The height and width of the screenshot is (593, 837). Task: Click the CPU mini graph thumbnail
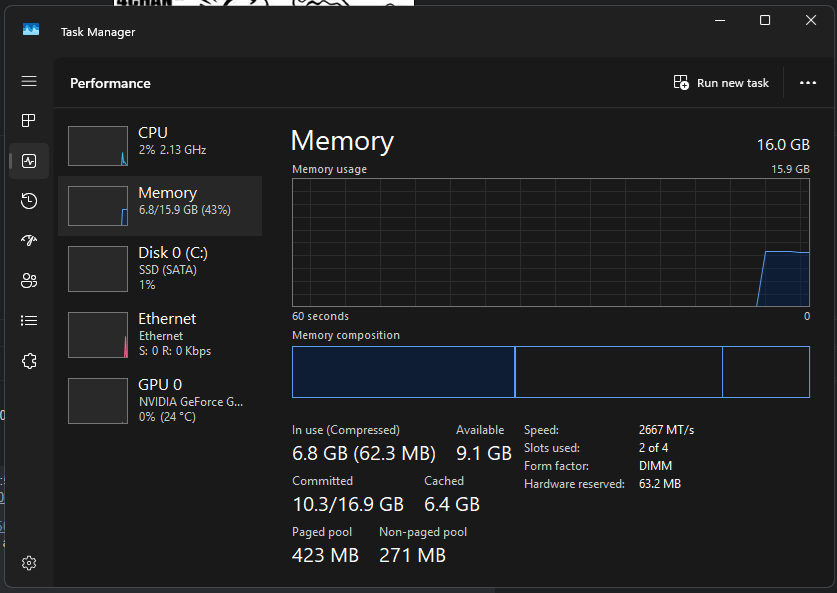pyautogui.click(x=98, y=146)
